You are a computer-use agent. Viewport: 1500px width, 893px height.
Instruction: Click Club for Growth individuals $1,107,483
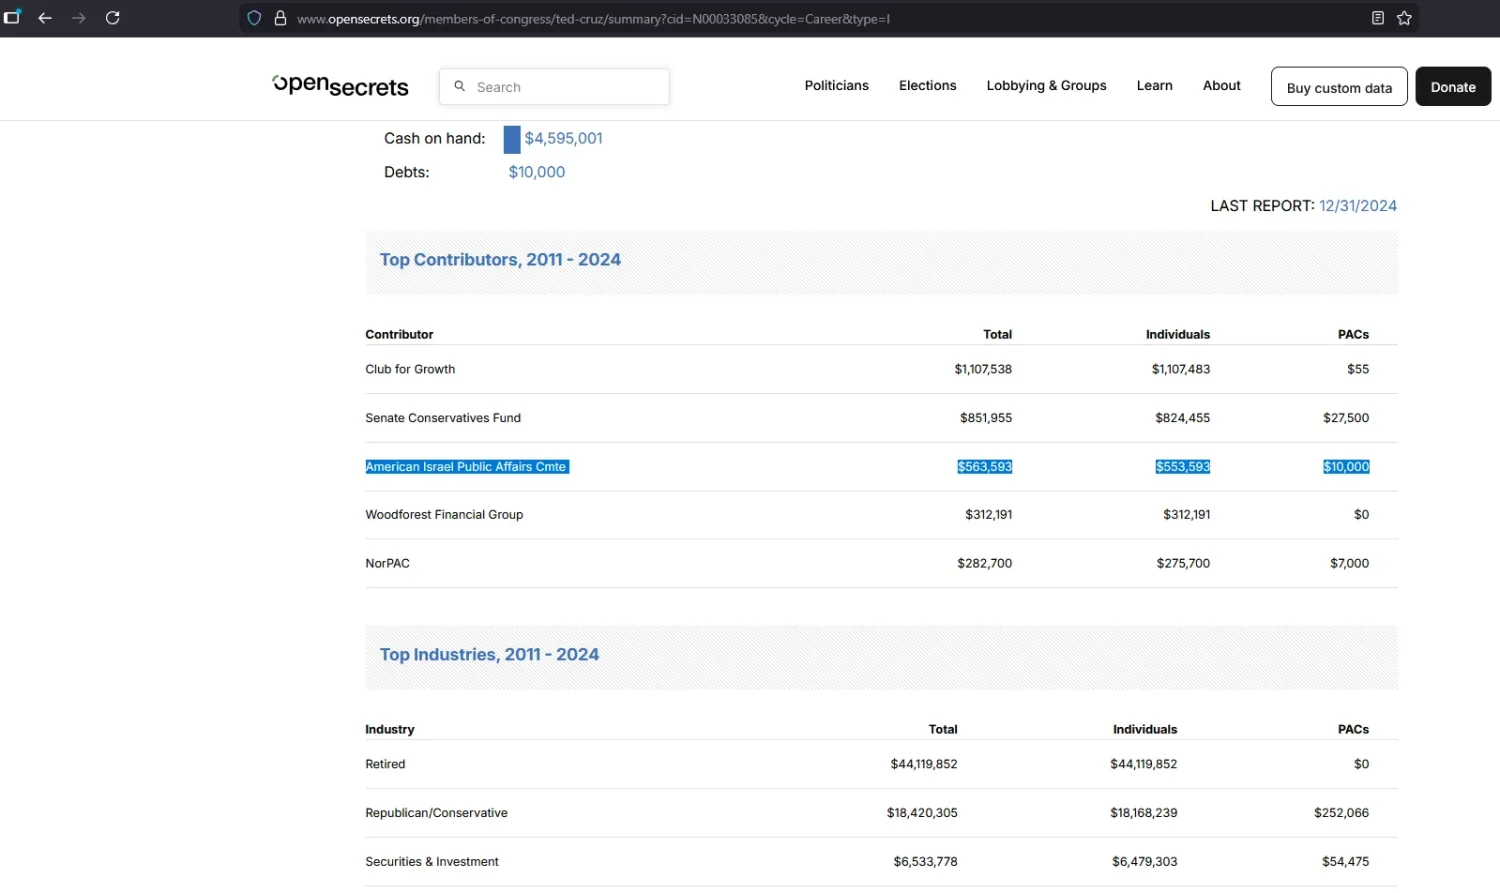click(1181, 369)
